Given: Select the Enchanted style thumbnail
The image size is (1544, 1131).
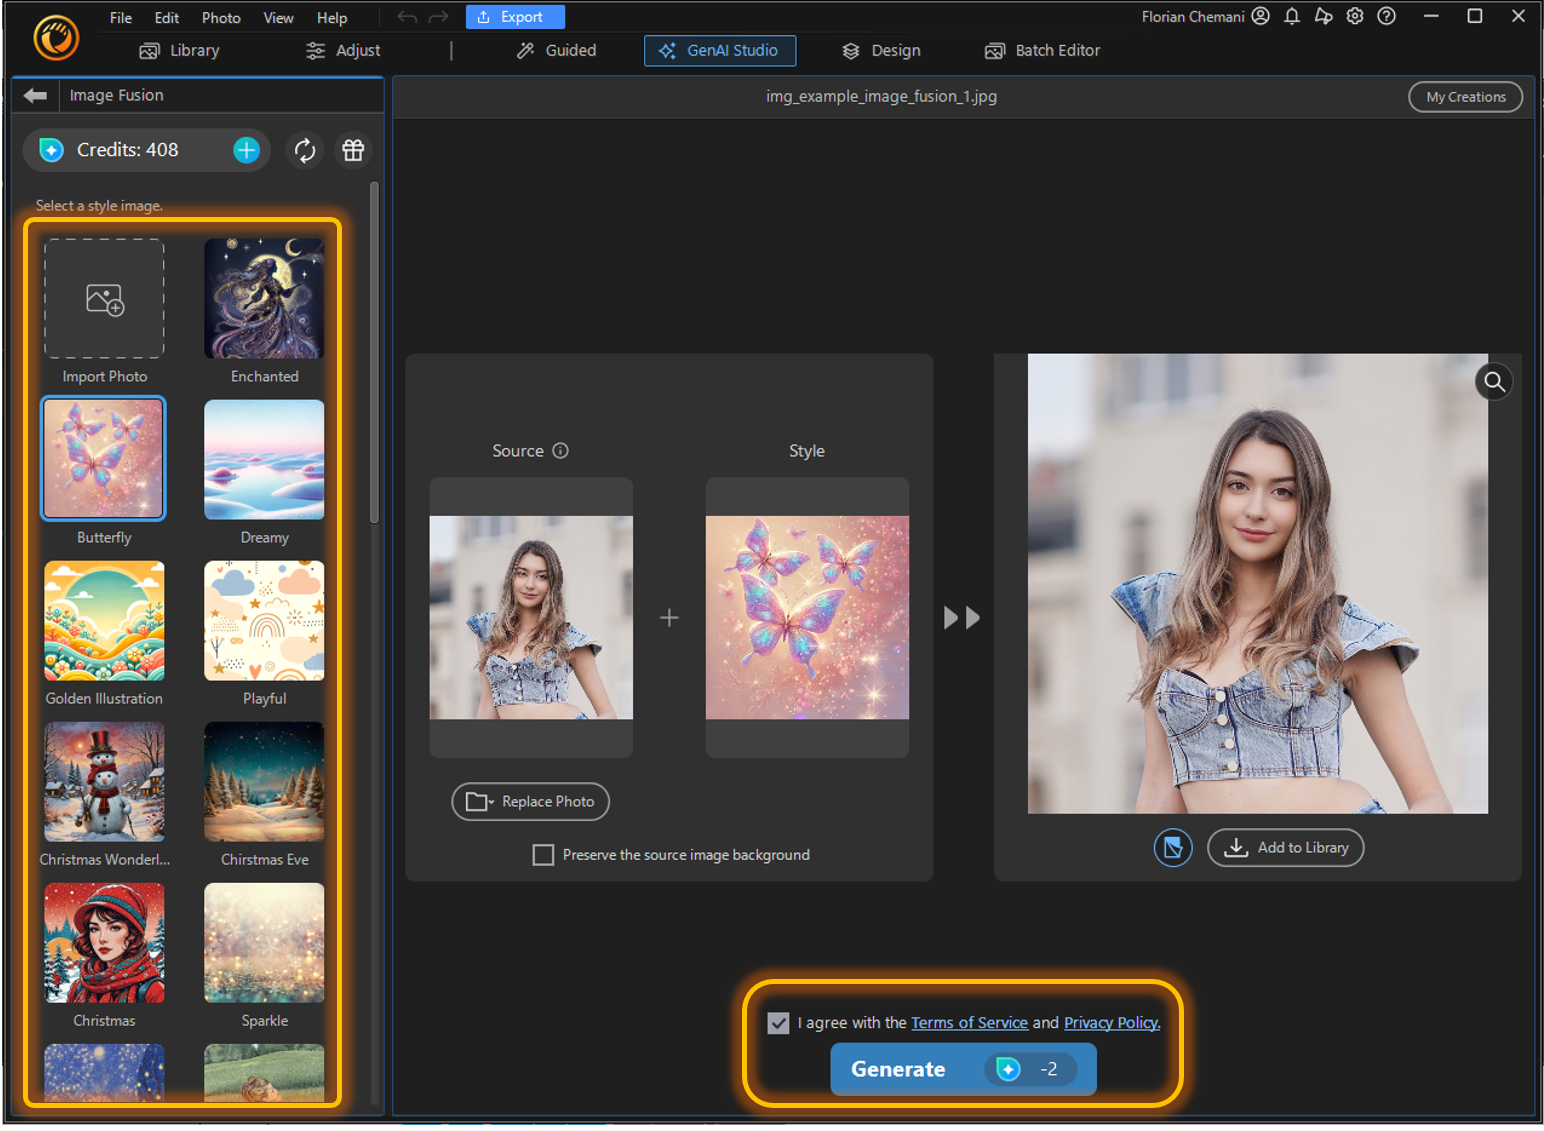Looking at the screenshot, I should [263, 298].
